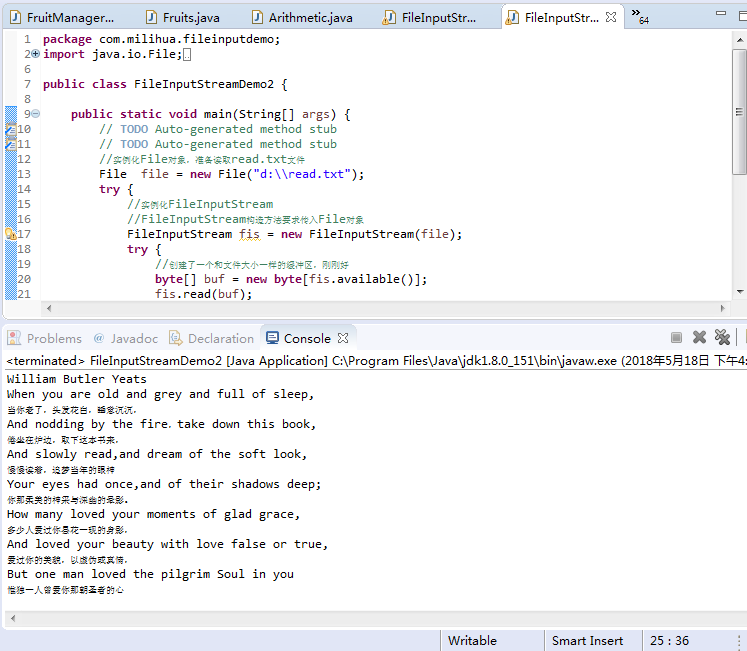Click the terminated launch description text
The image size is (747, 651).
pos(376,361)
